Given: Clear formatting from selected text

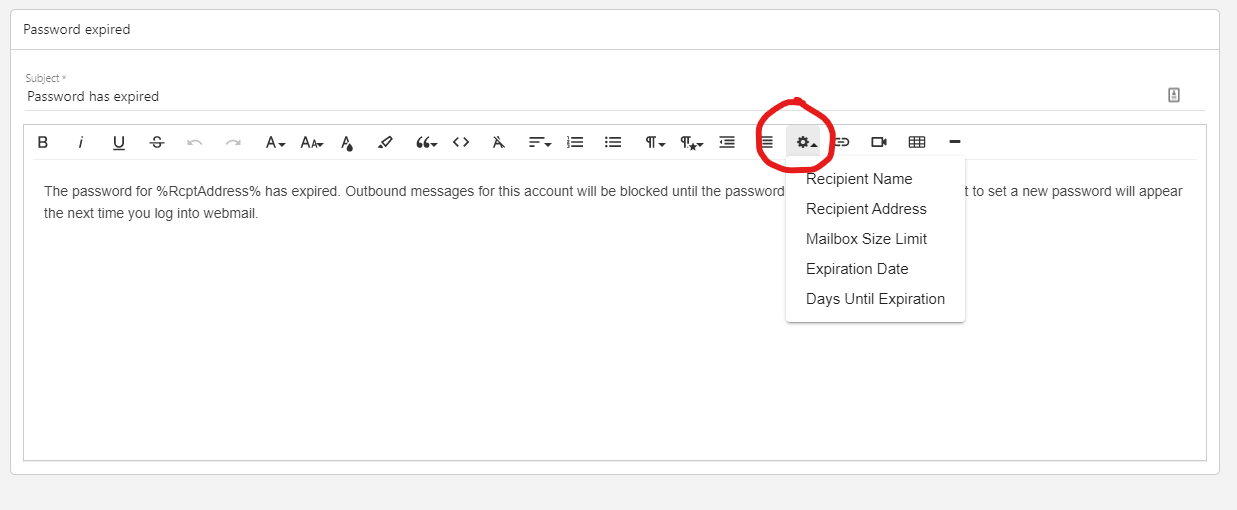Looking at the screenshot, I should (499, 142).
